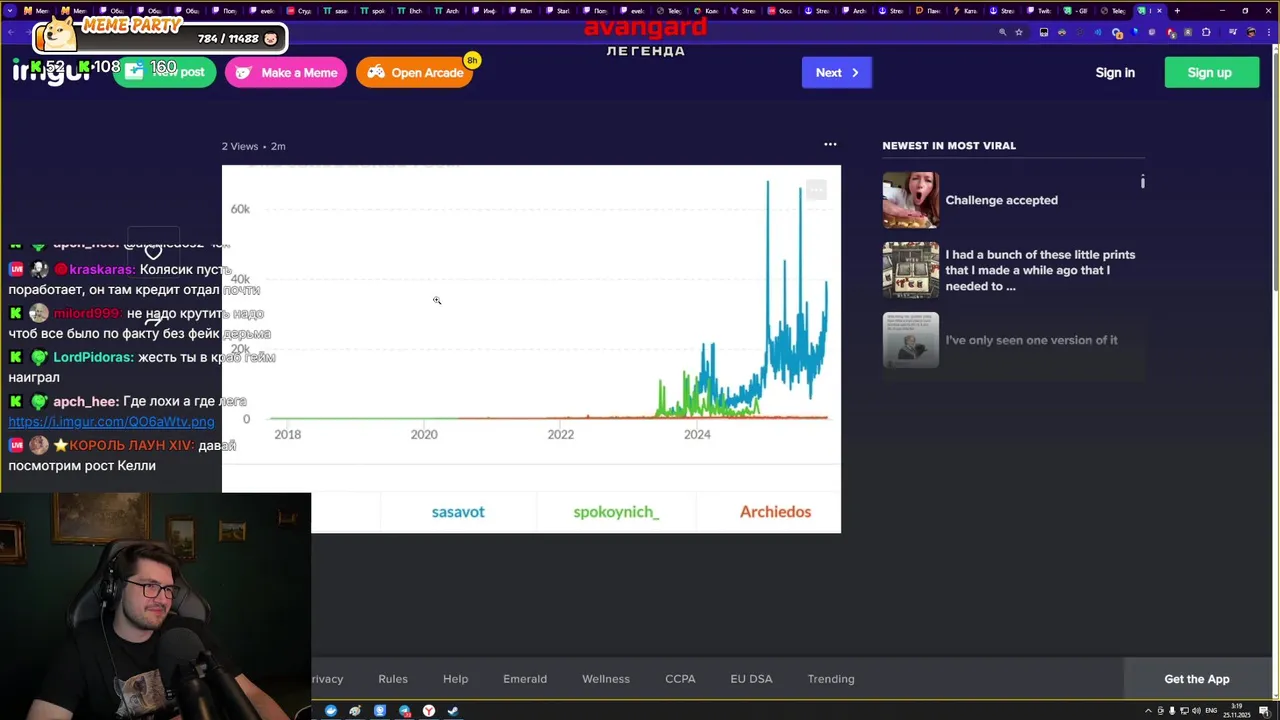Expand the system tray hidden icons chevron
The height and width of the screenshot is (720, 1280).
pos(1147,711)
